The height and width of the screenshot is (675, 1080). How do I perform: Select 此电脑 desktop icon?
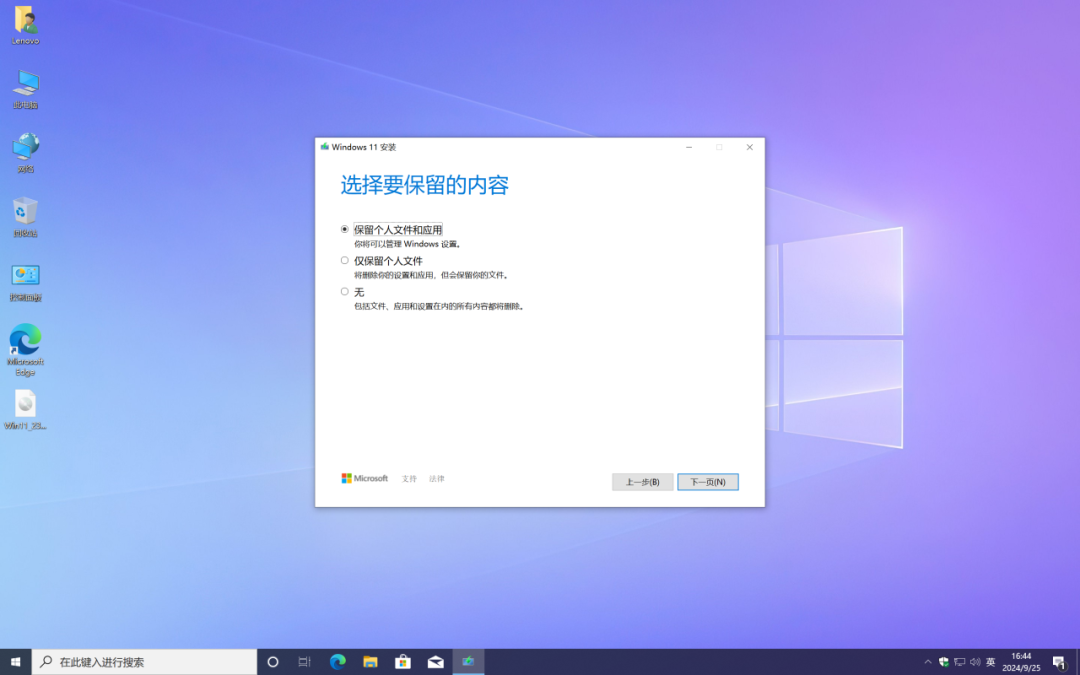click(25, 90)
